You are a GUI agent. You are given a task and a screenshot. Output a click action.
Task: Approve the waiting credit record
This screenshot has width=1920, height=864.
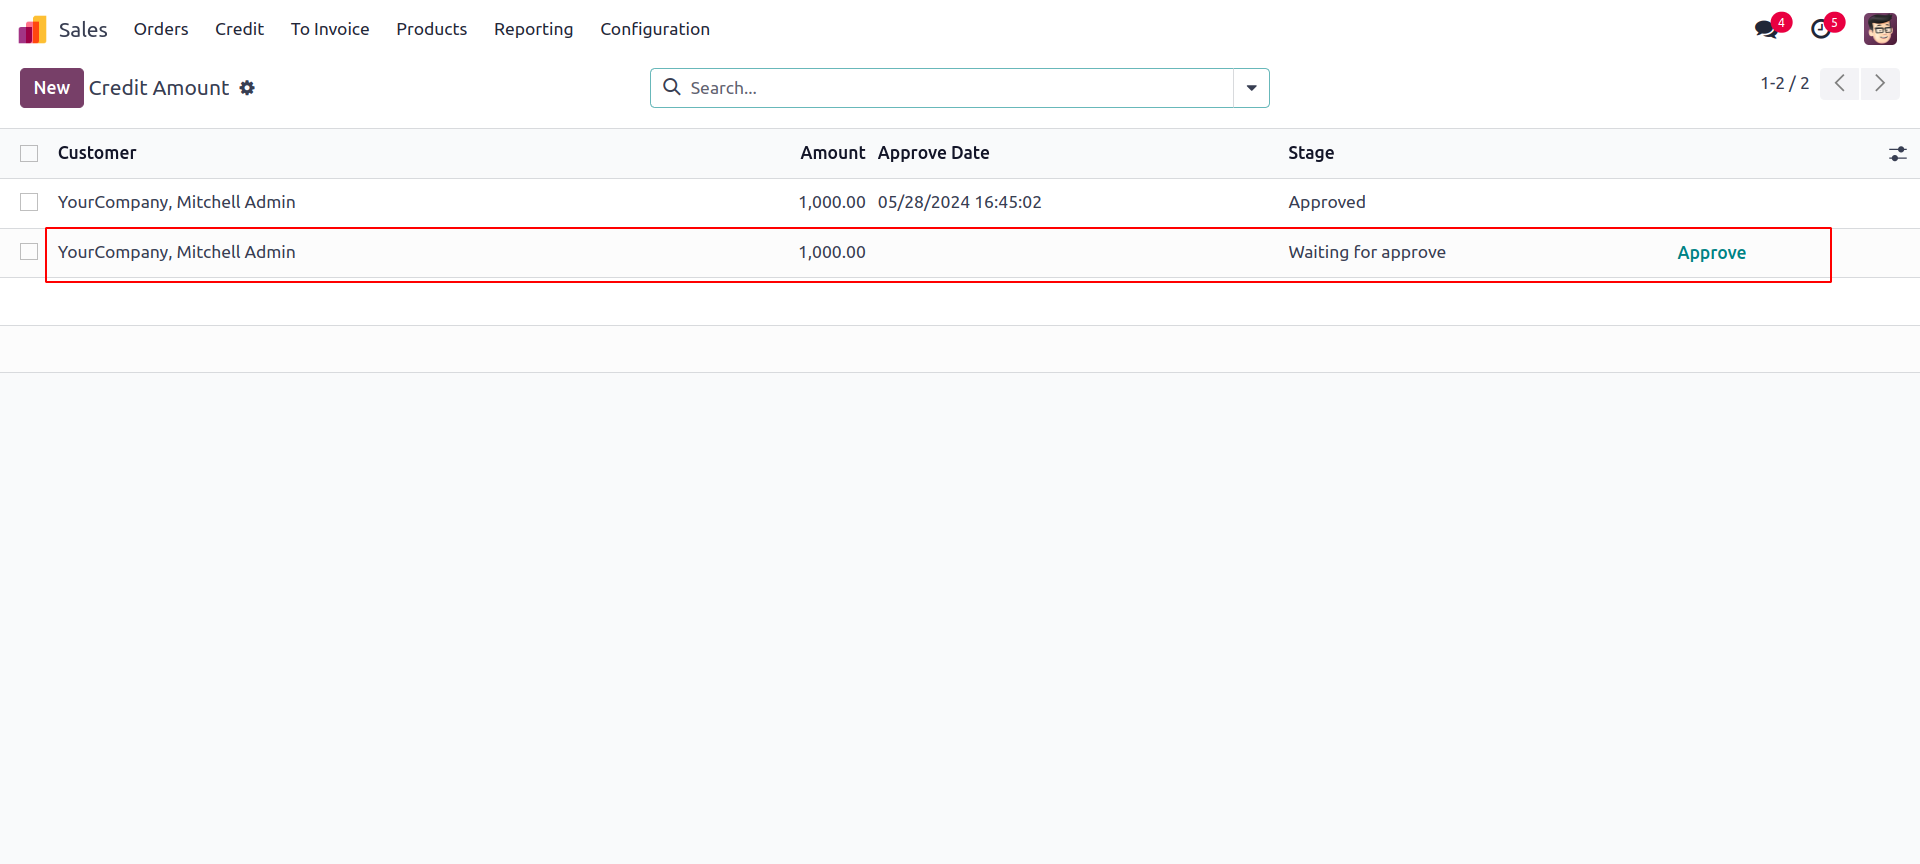coord(1711,253)
